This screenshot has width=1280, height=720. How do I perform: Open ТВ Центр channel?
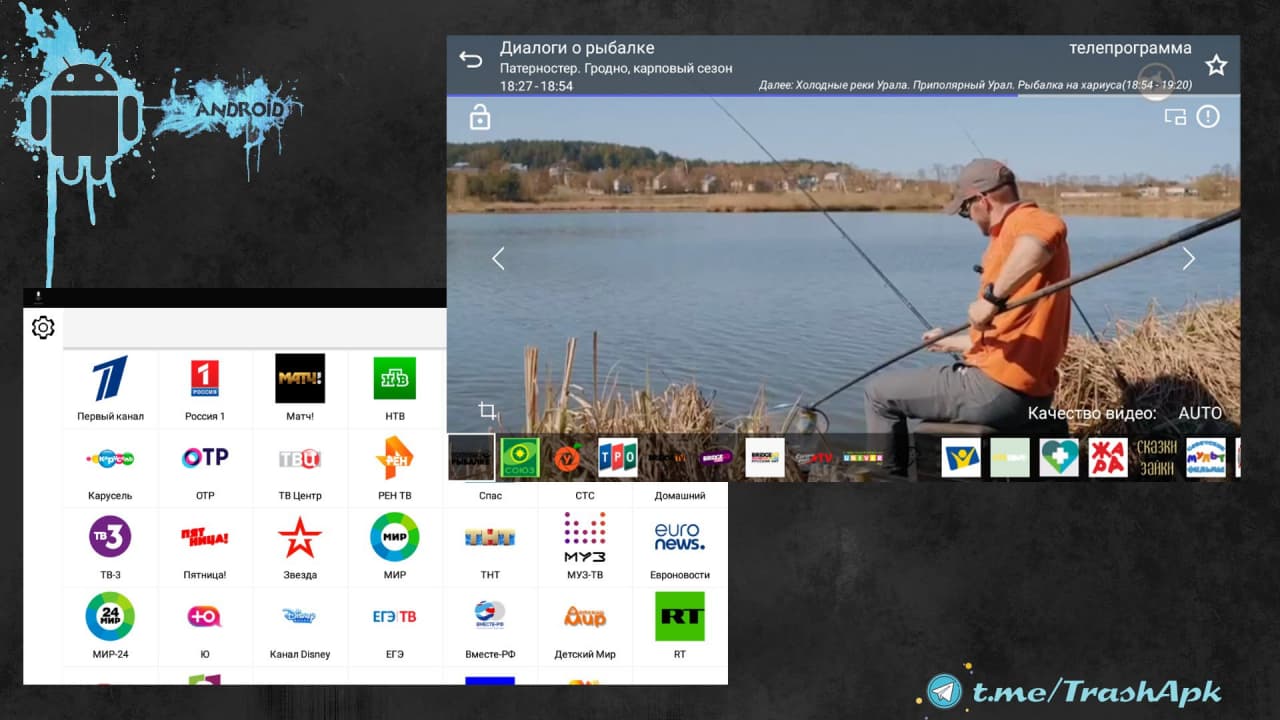pyautogui.click(x=300, y=468)
